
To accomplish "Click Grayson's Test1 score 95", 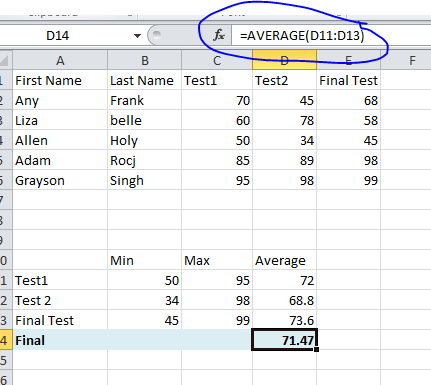I will coord(217,180).
